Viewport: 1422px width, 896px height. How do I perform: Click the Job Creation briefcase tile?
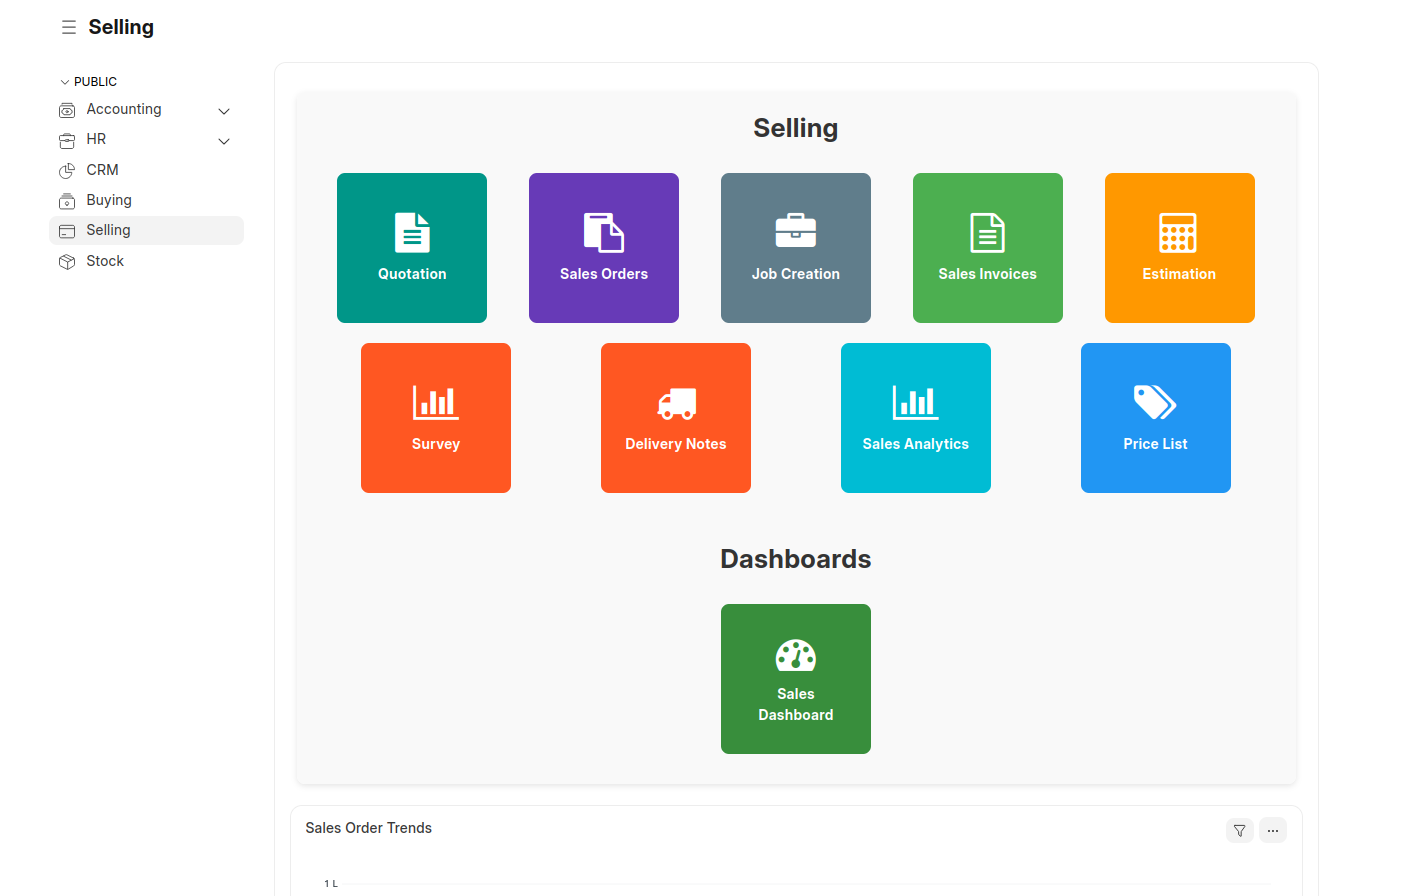click(796, 248)
